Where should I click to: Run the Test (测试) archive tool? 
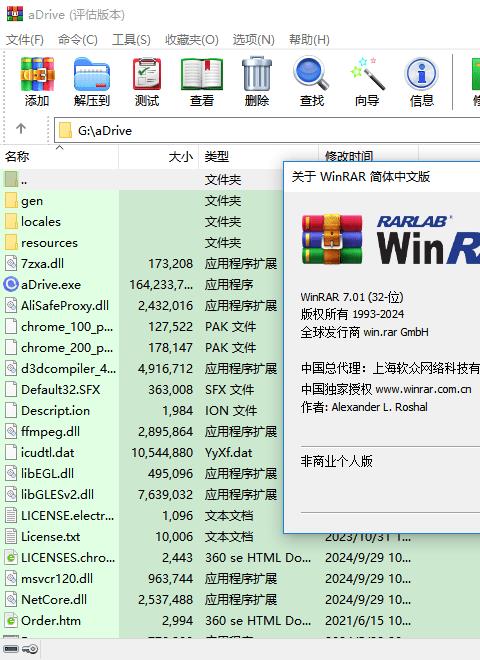click(147, 81)
